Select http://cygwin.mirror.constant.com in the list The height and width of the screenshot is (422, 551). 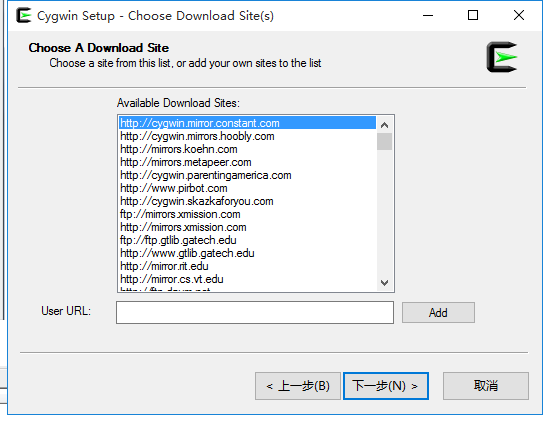(247, 123)
